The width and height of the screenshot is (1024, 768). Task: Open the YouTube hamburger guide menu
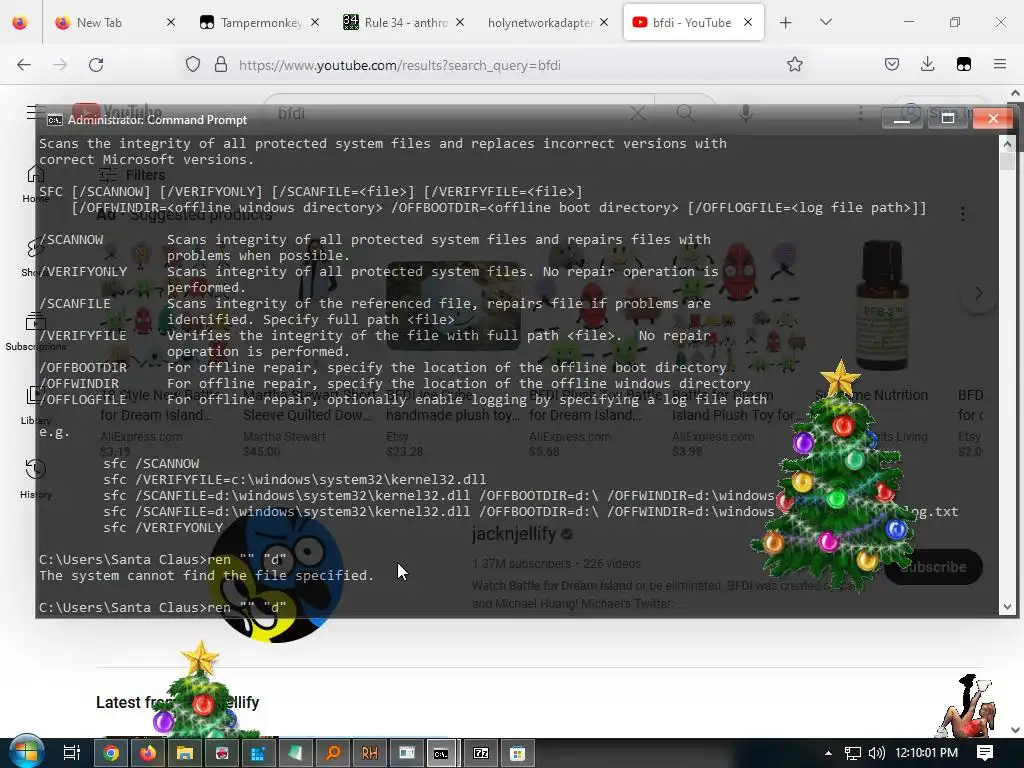point(35,113)
